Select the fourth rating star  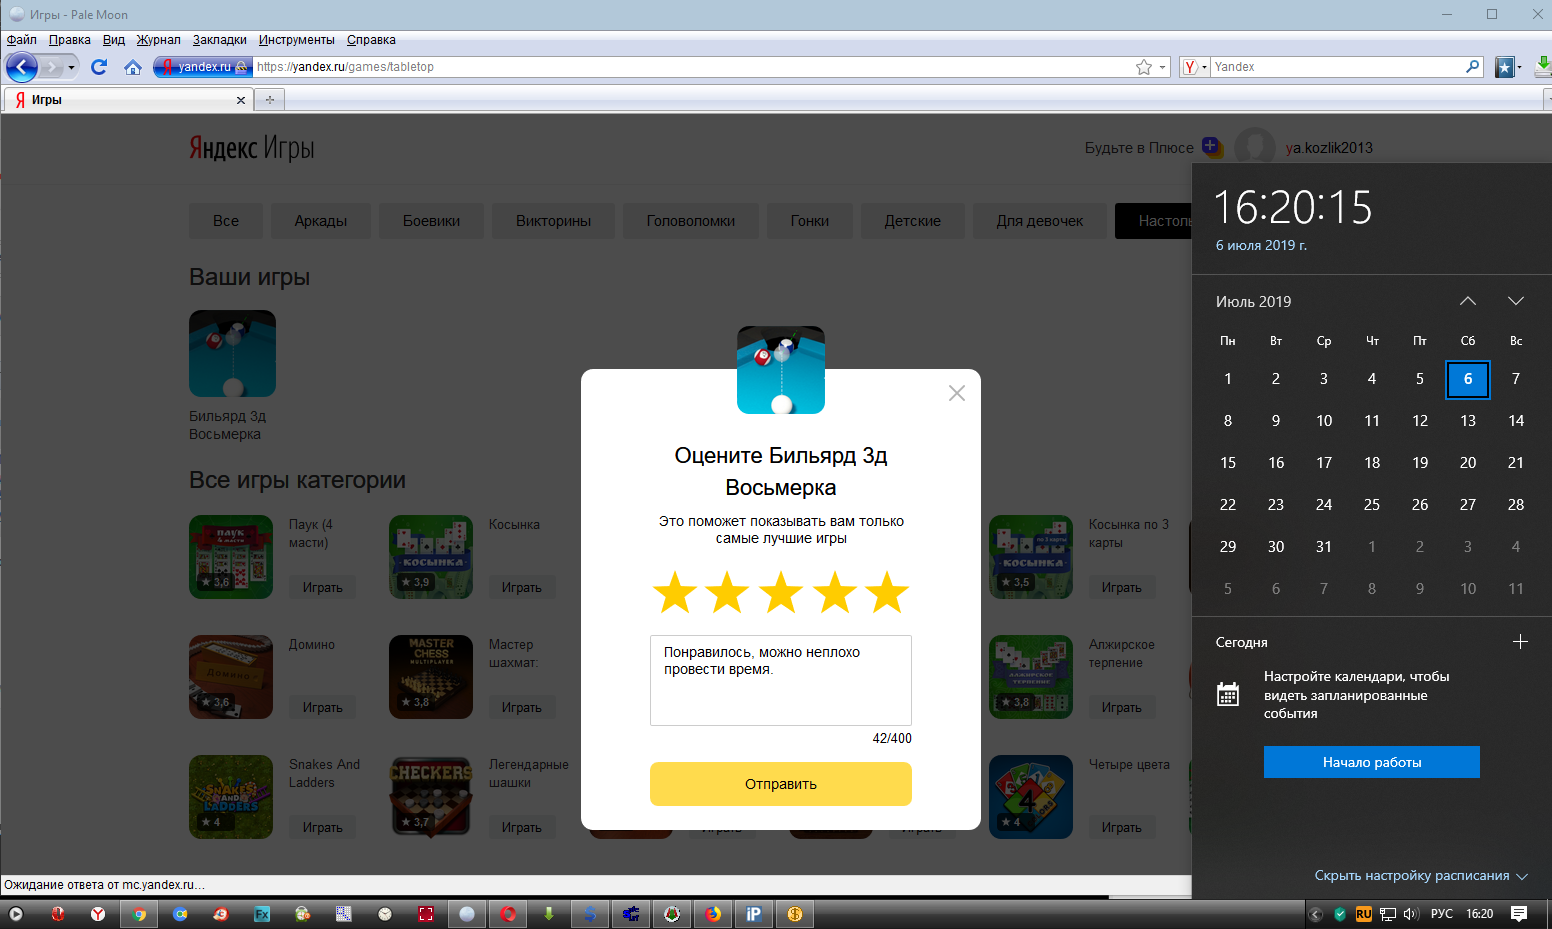835,592
